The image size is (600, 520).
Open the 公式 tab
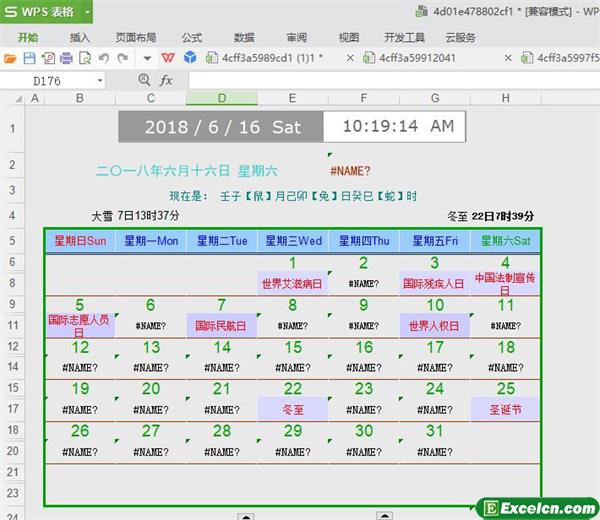tap(191, 37)
